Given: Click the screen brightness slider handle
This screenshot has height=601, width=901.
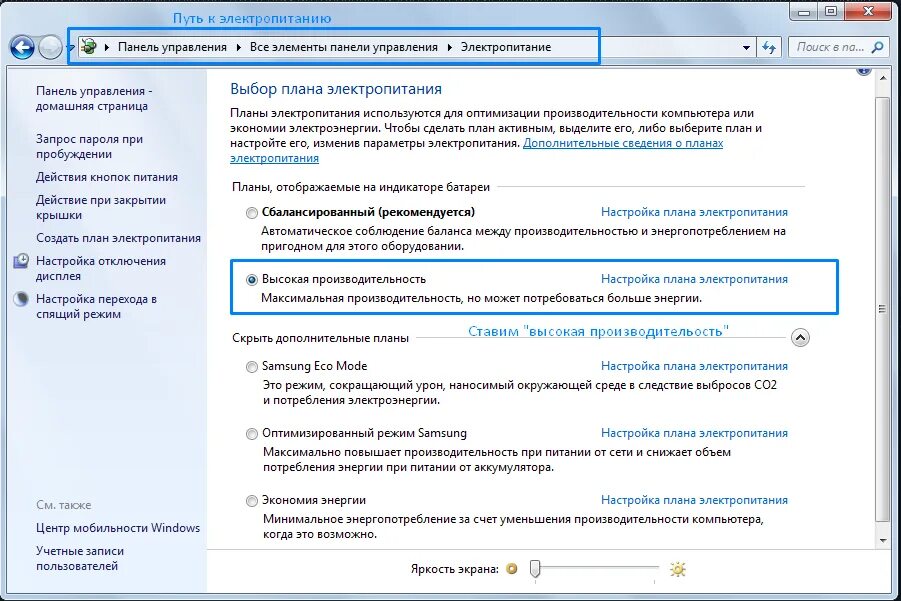Looking at the screenshot, I should (535, 568).
